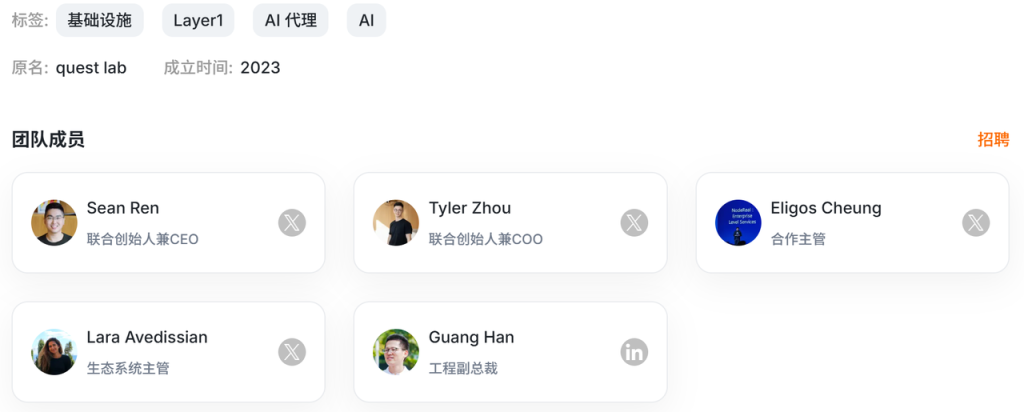Click the name Eligos Cheung

pos(826,208)
